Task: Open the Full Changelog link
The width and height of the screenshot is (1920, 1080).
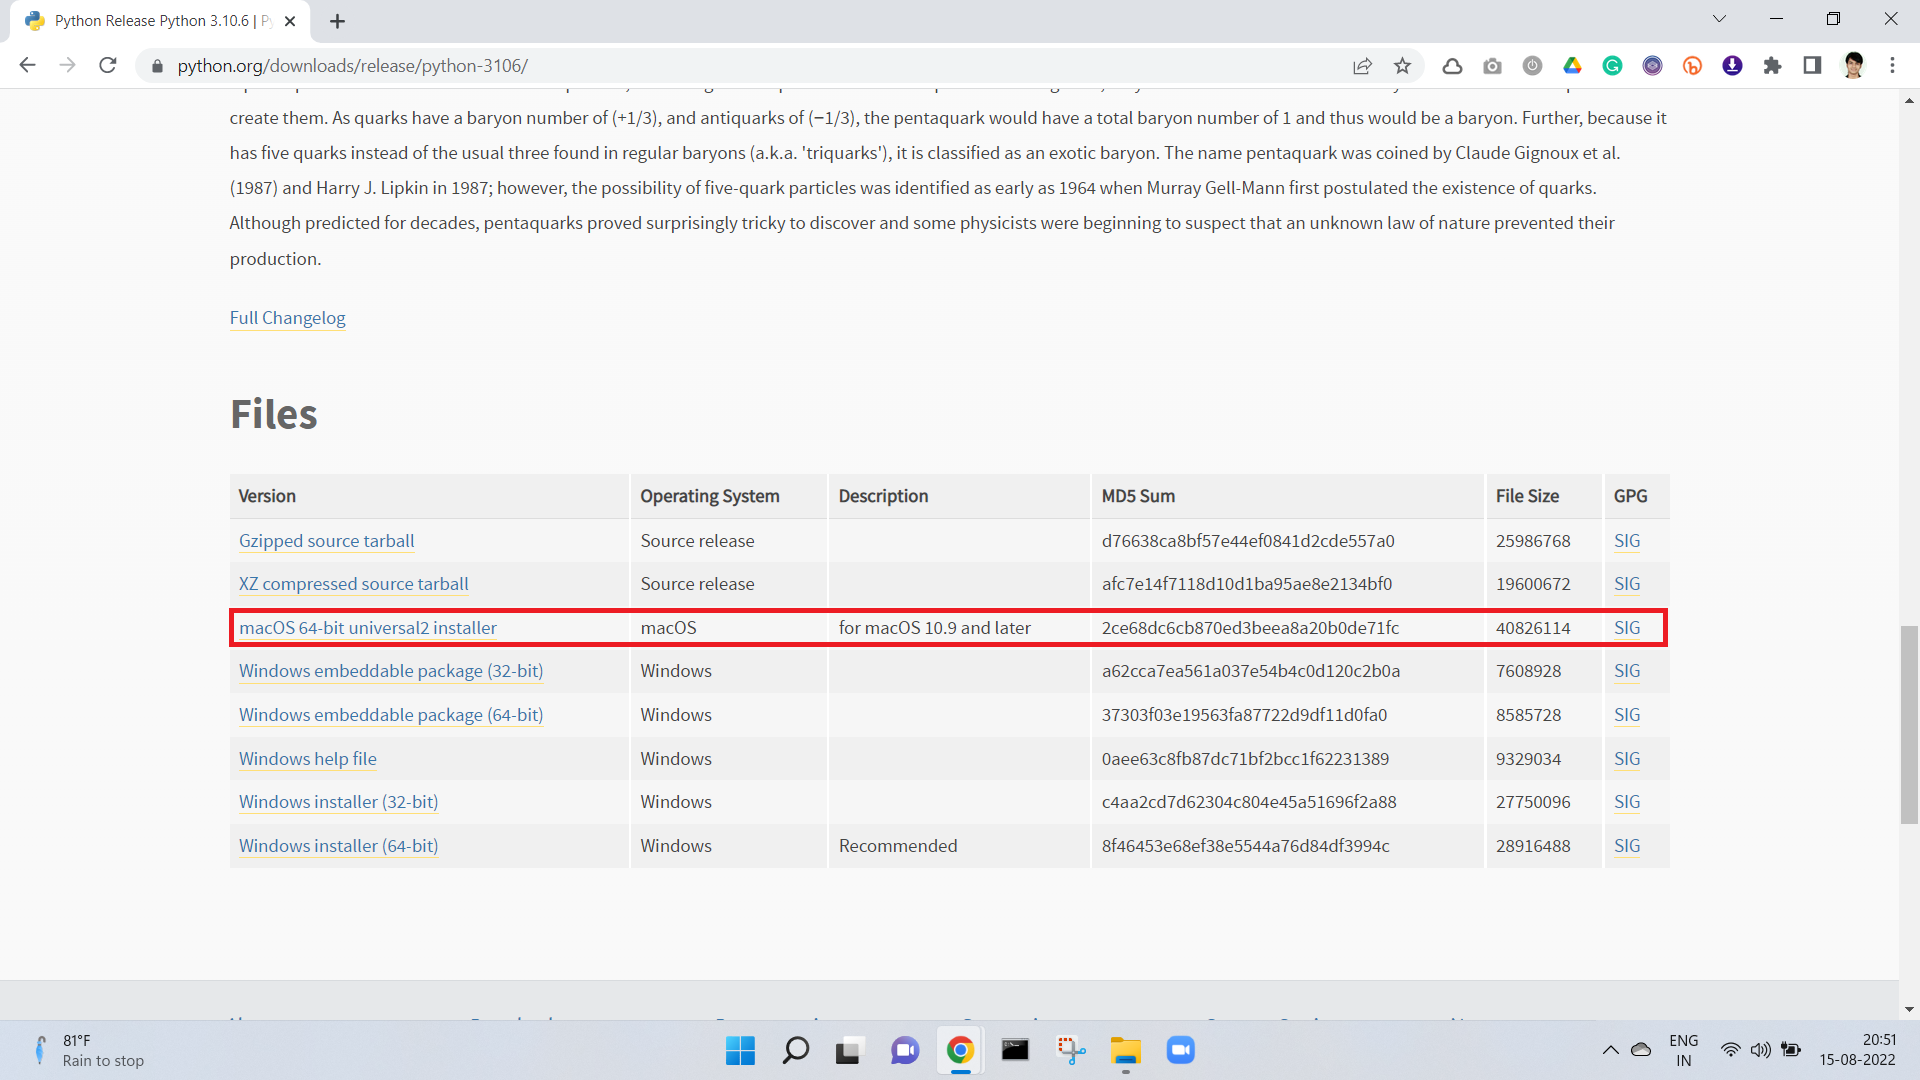Action: (287, 318)
